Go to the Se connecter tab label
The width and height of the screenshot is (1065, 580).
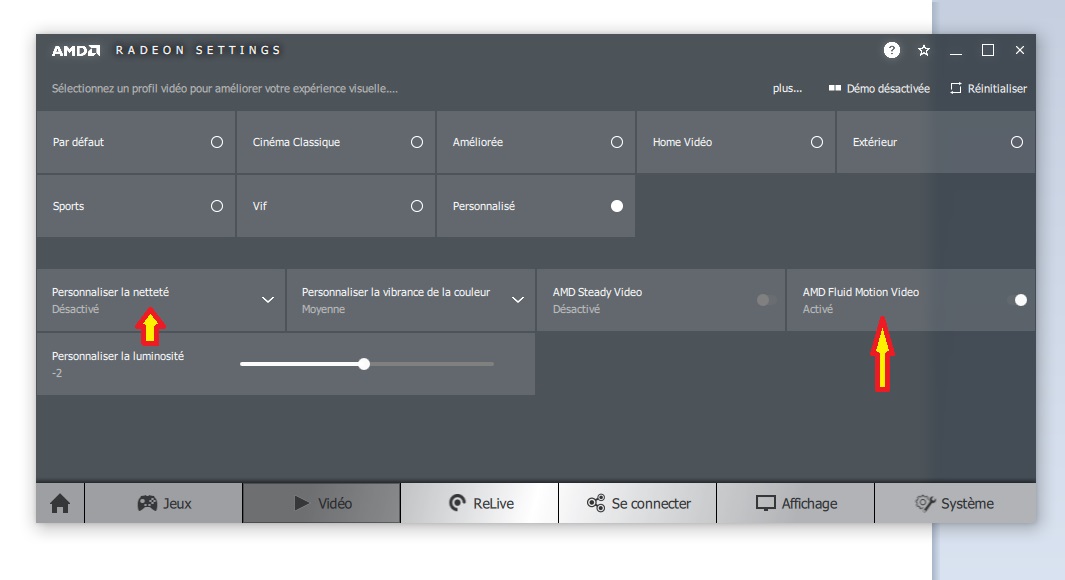[651, 503]
